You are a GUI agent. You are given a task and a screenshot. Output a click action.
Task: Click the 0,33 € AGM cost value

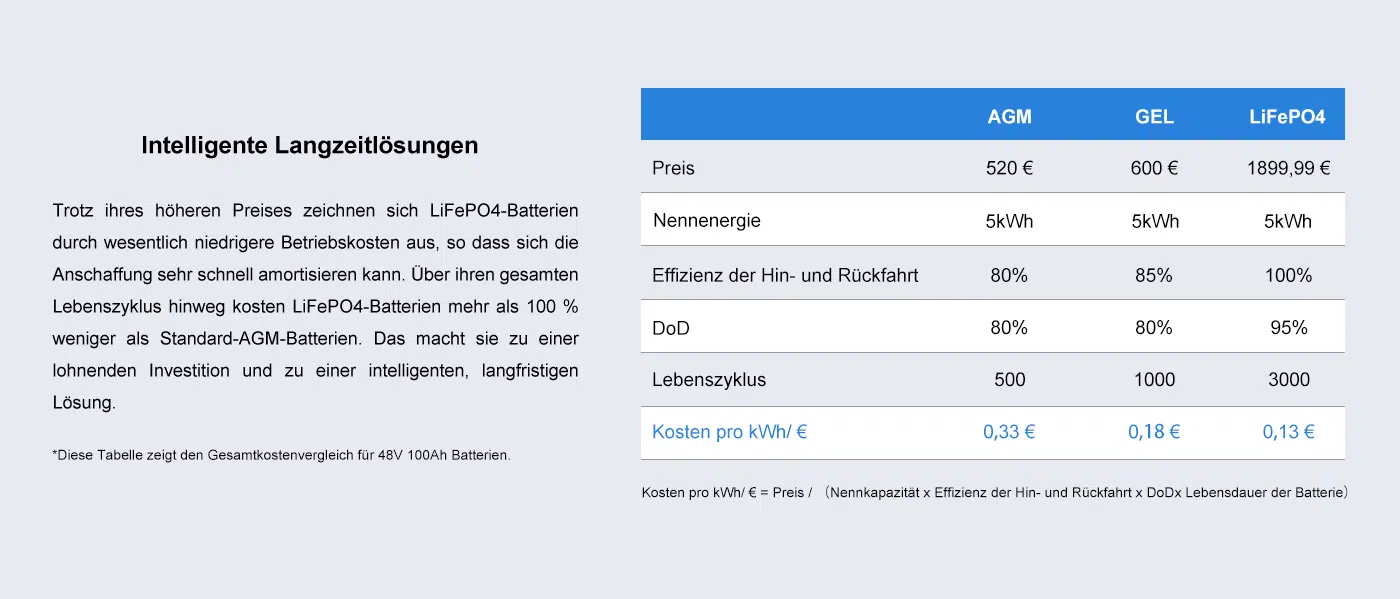[1009, 432]
